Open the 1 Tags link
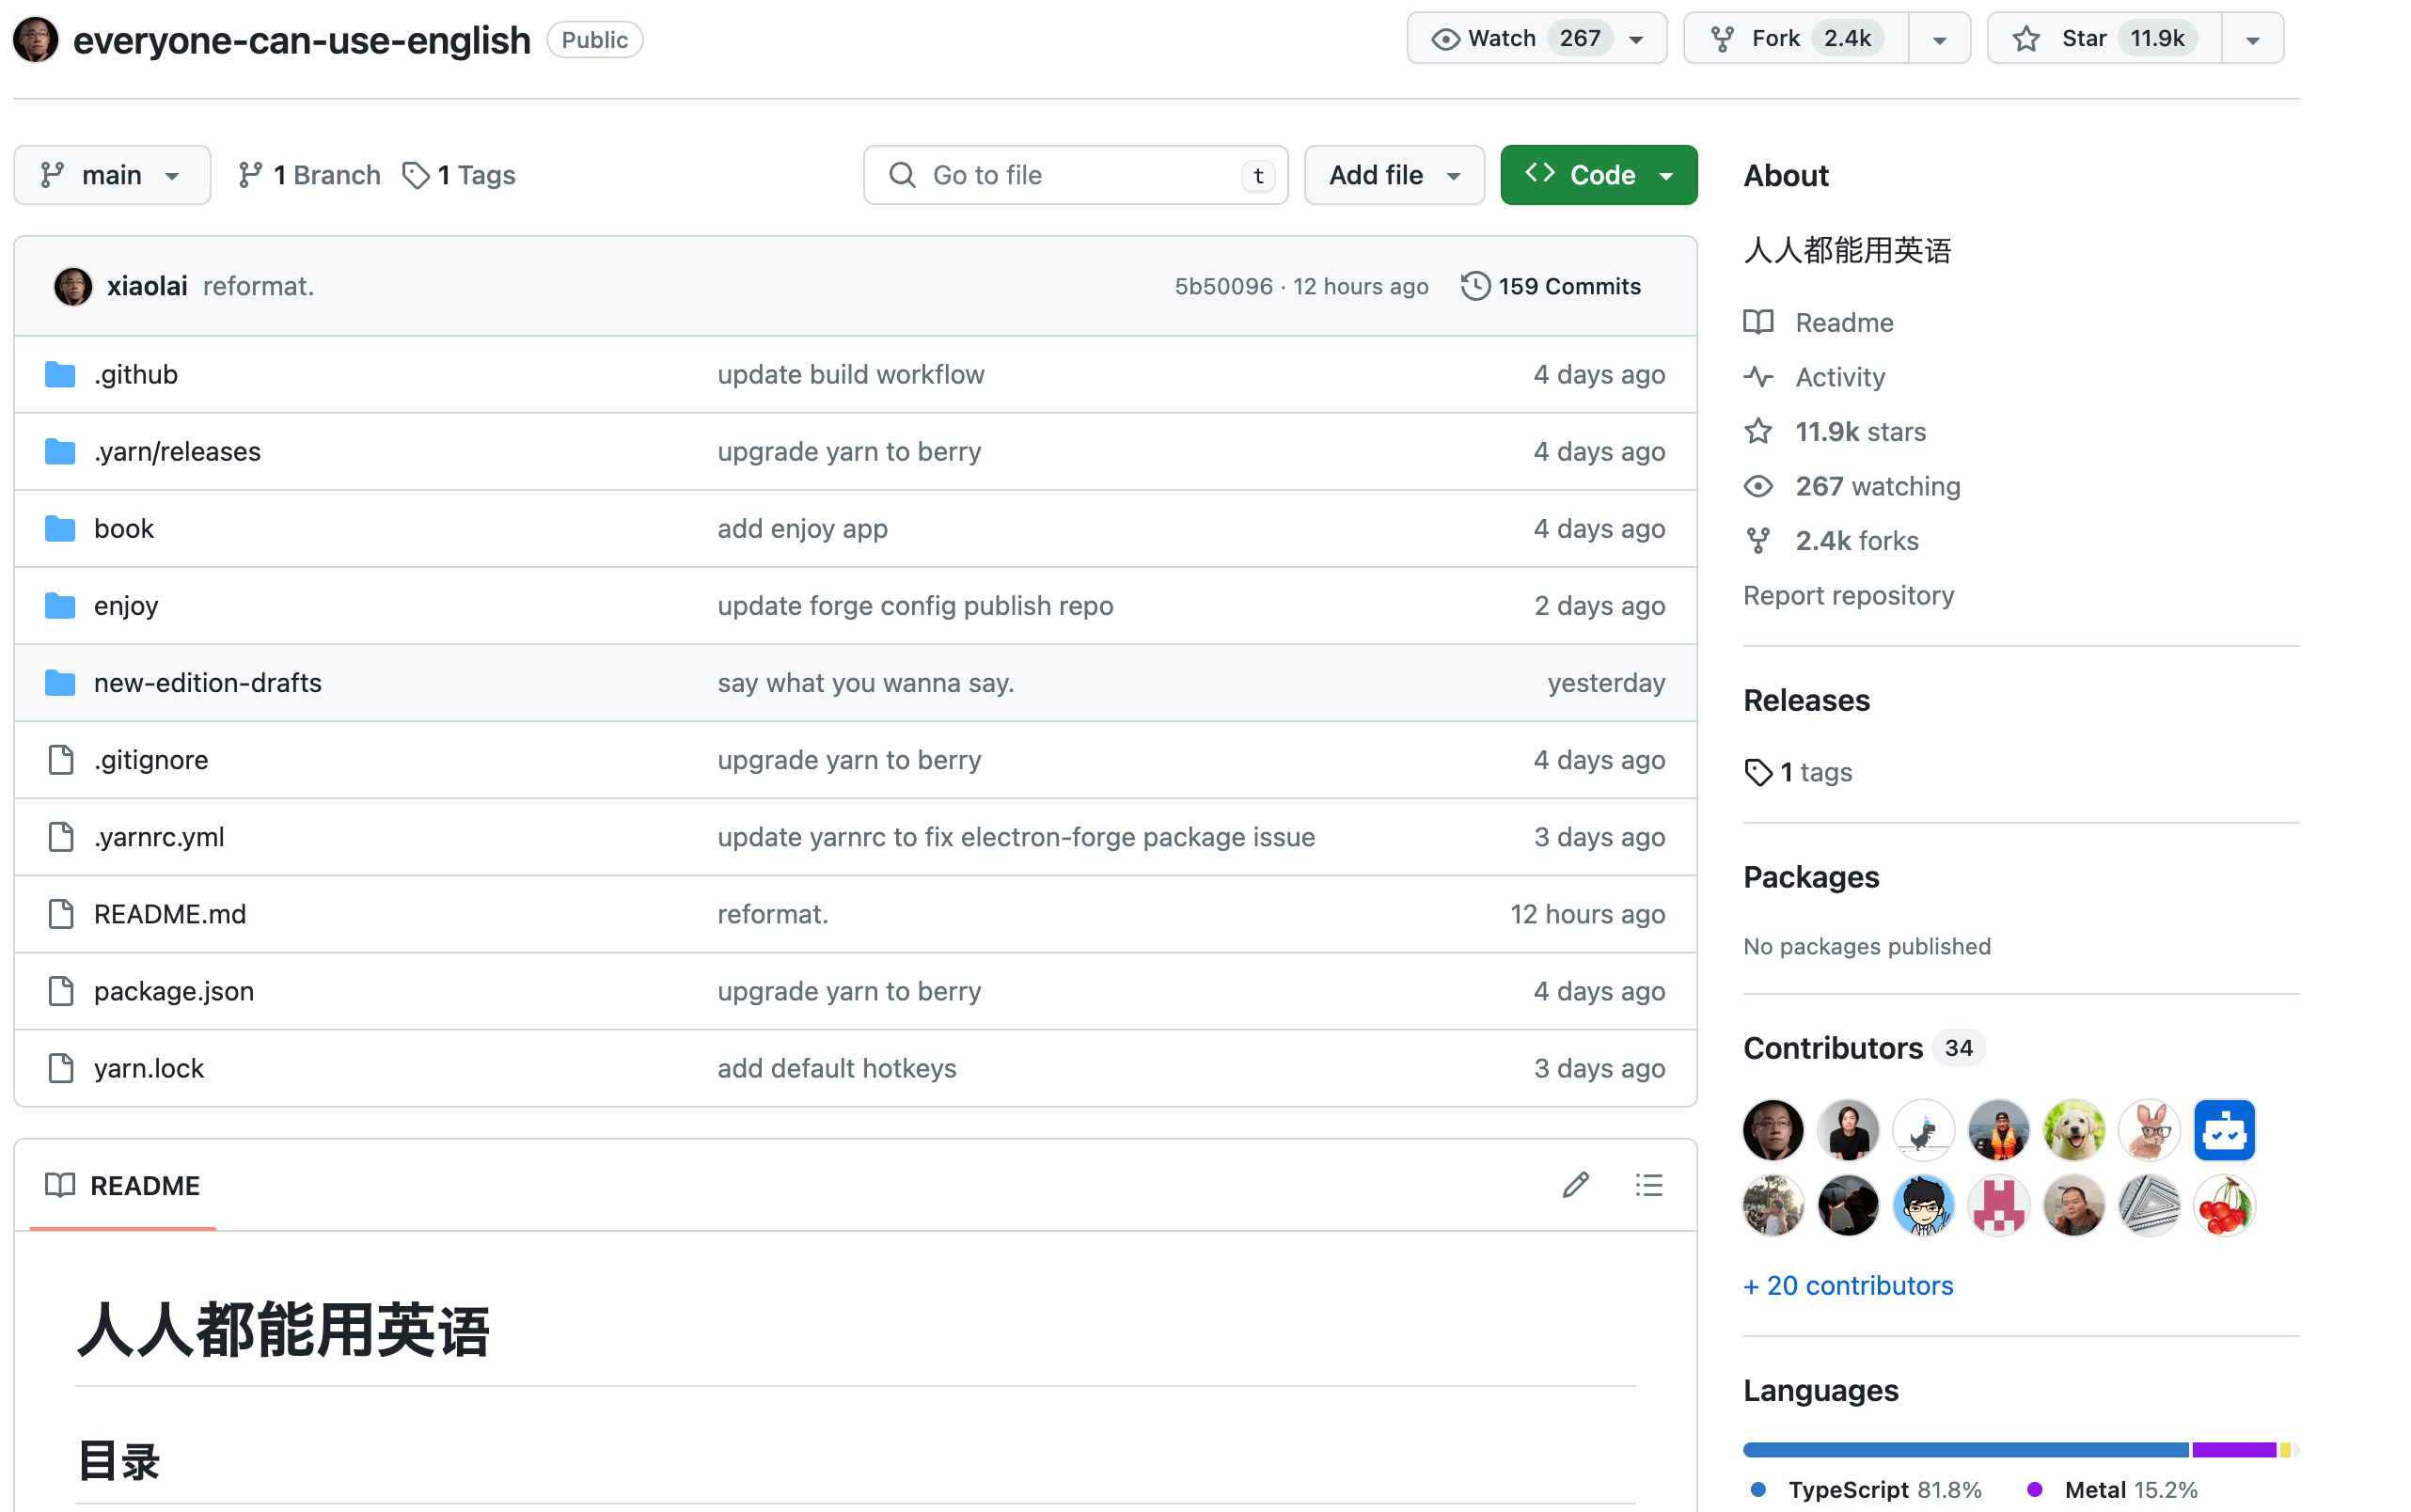 pyautogui.click(x=460, y=175)
